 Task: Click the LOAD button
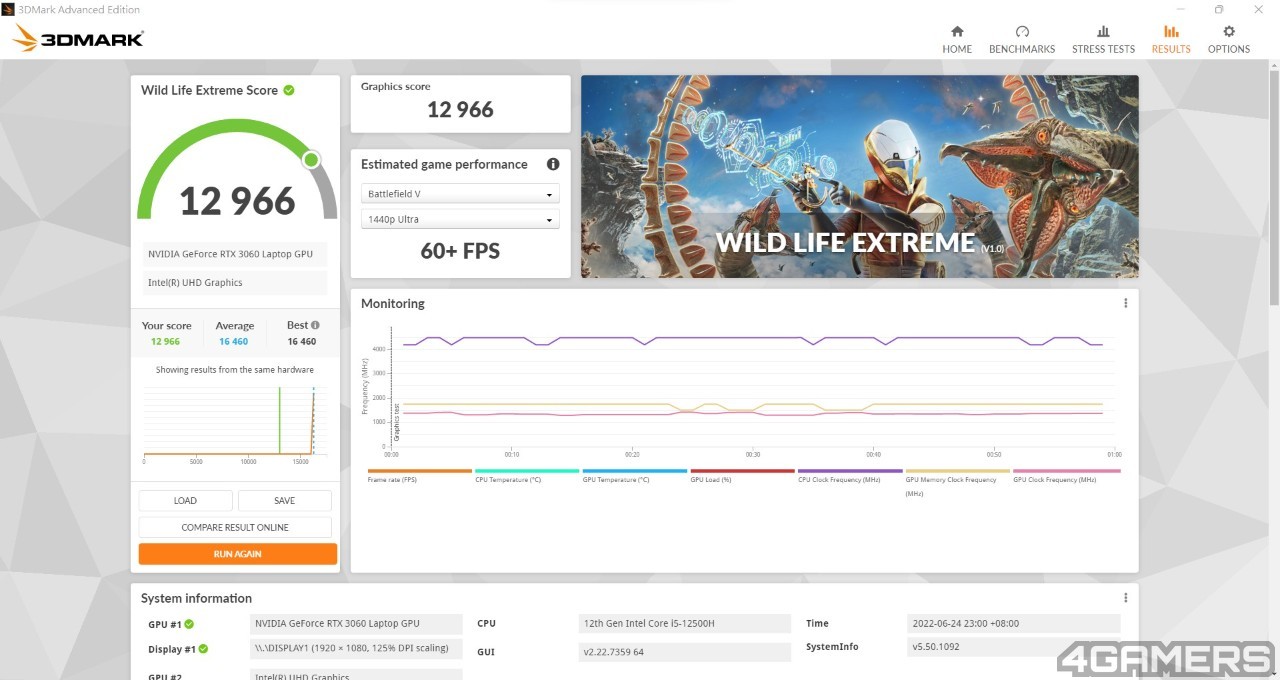(185, 501)
